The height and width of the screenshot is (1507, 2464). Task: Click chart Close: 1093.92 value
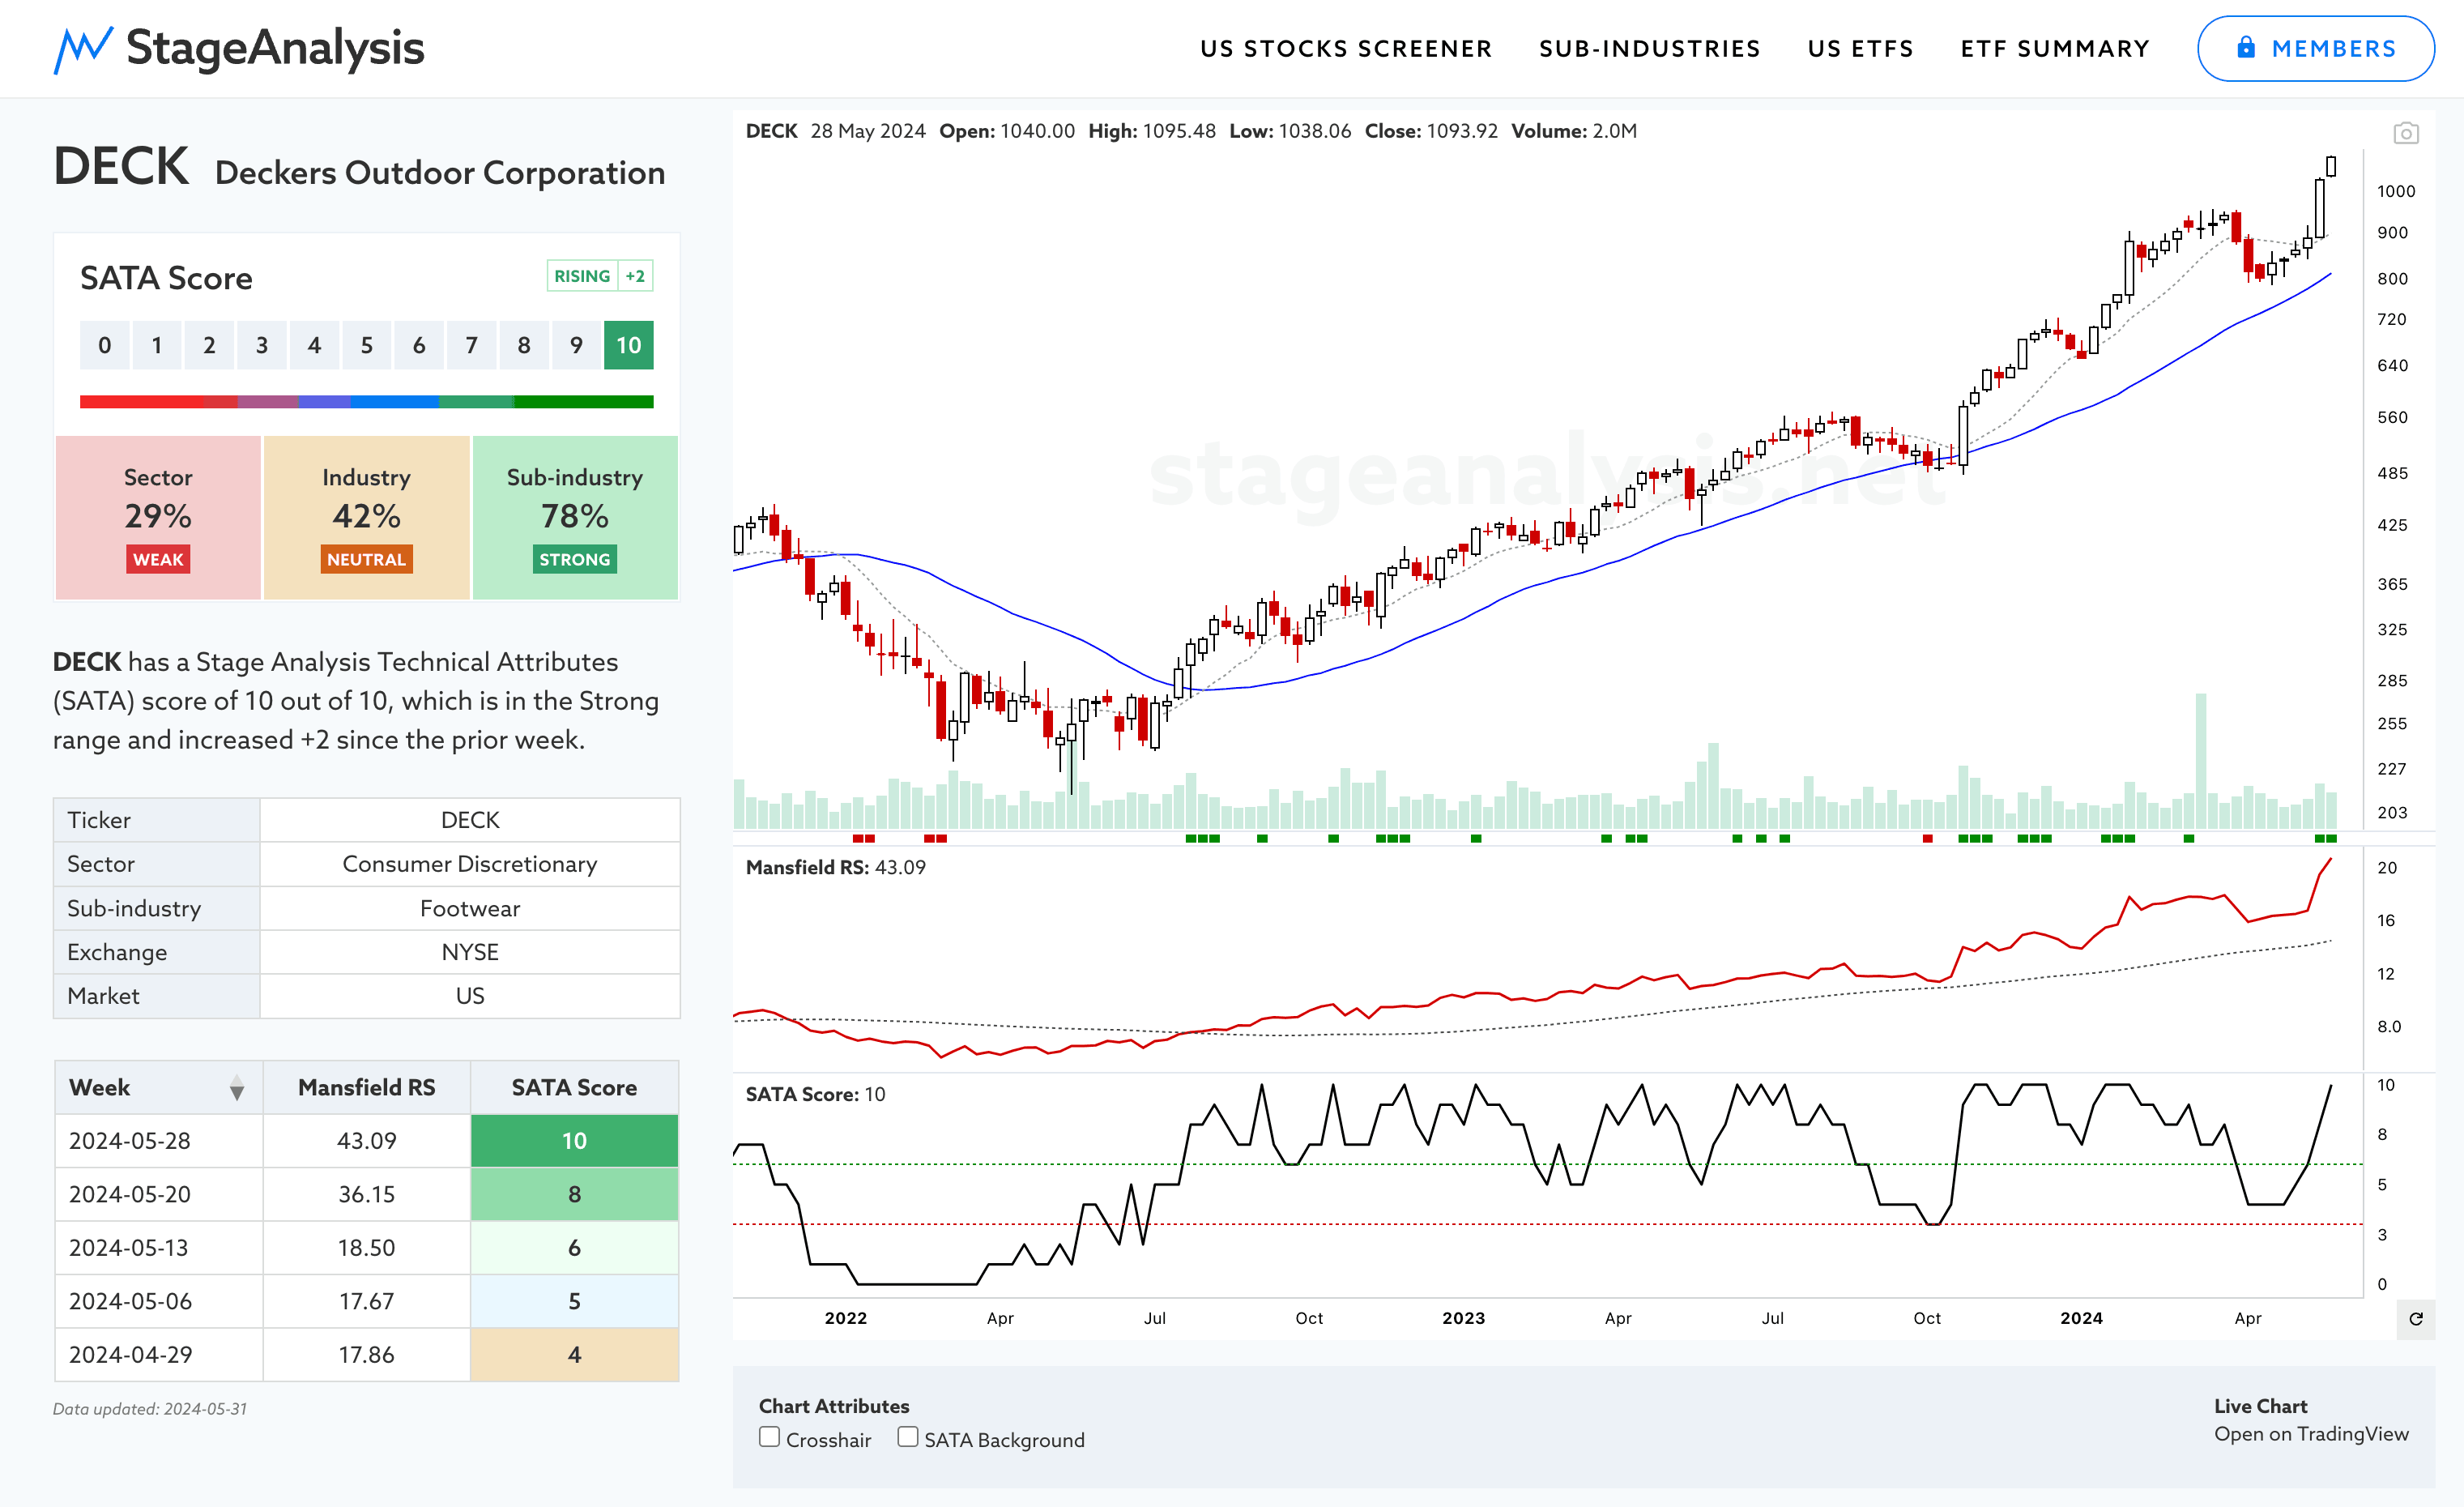tap(1431, 131)
